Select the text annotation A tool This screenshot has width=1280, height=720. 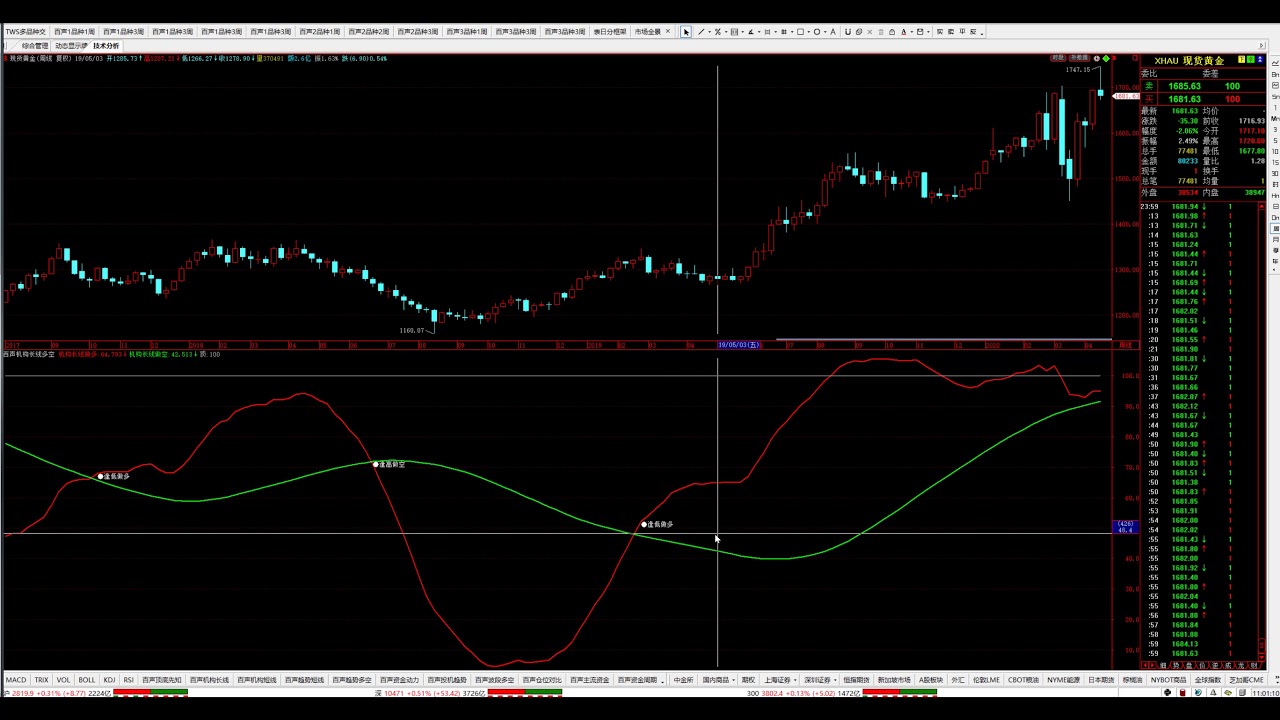(x=833, y=32)
